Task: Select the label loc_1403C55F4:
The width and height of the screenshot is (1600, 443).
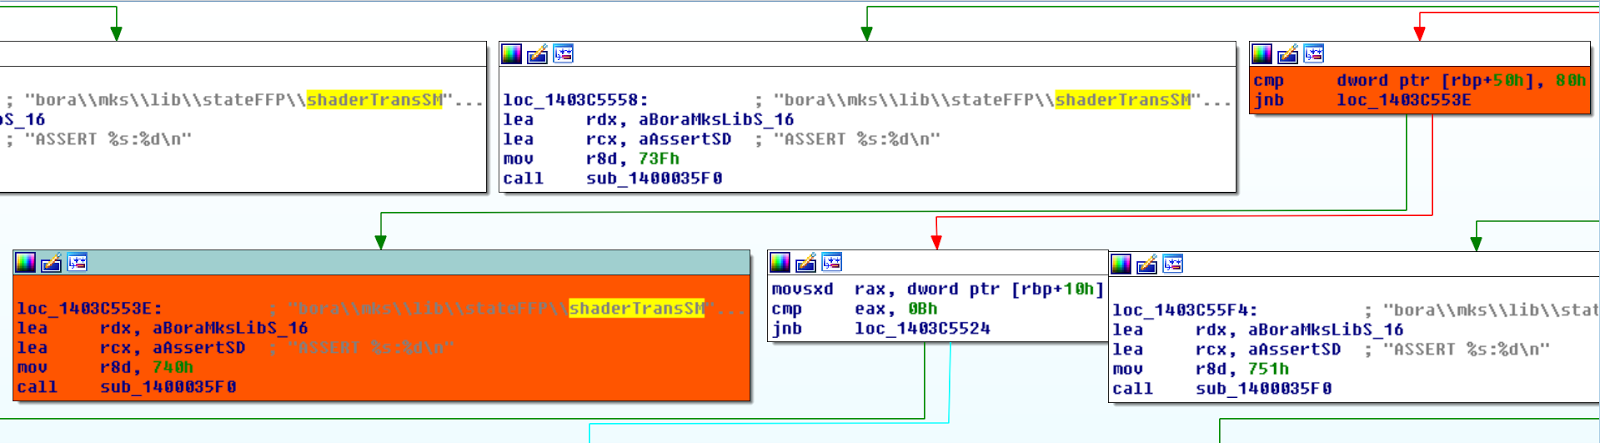Action: (1185, 310)
